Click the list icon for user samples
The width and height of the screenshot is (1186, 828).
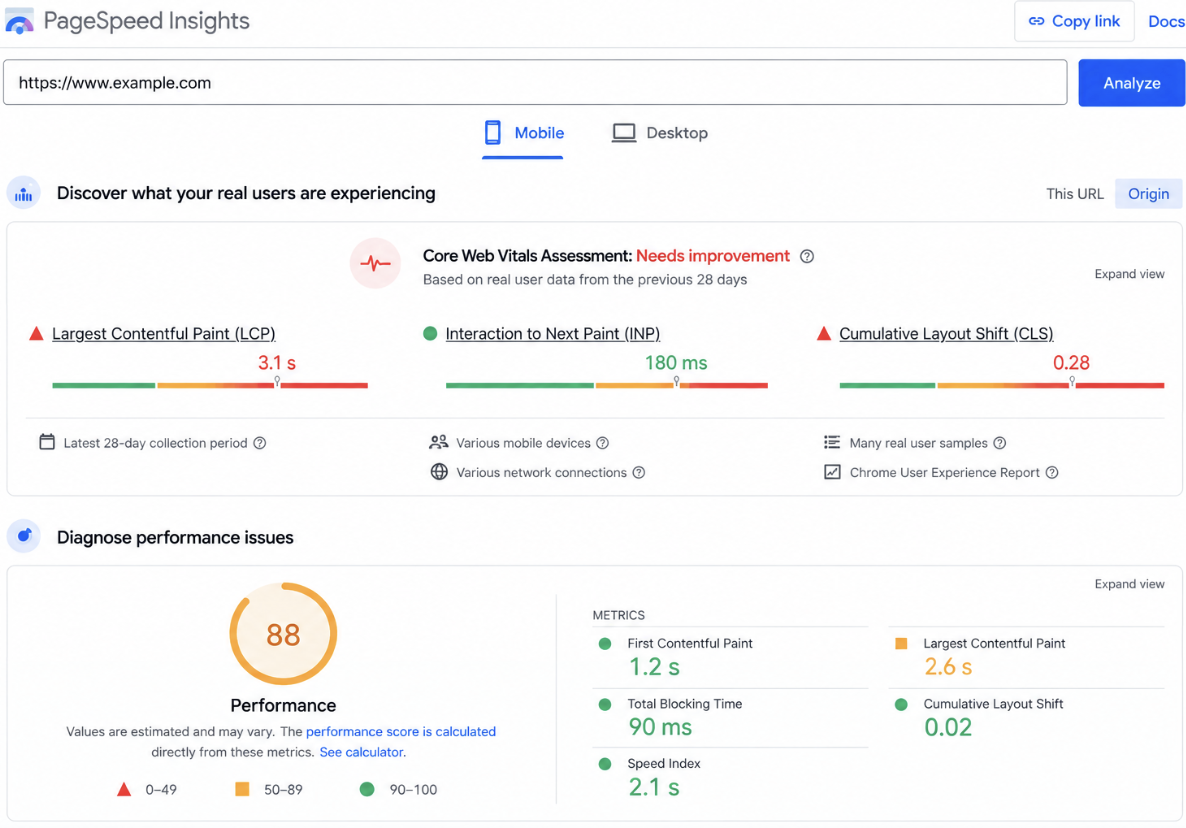[x=831, y=442]
